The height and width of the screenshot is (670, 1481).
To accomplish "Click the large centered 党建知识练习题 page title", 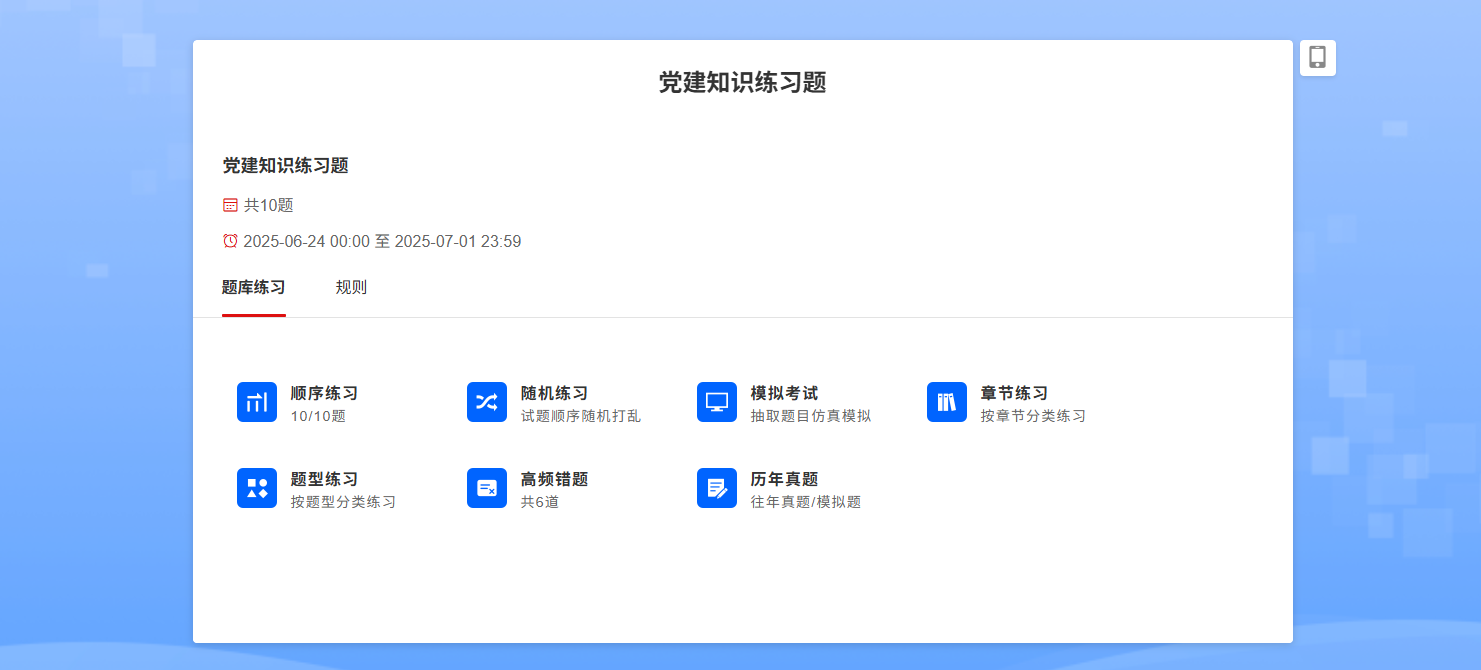I will tap(742, 83).
